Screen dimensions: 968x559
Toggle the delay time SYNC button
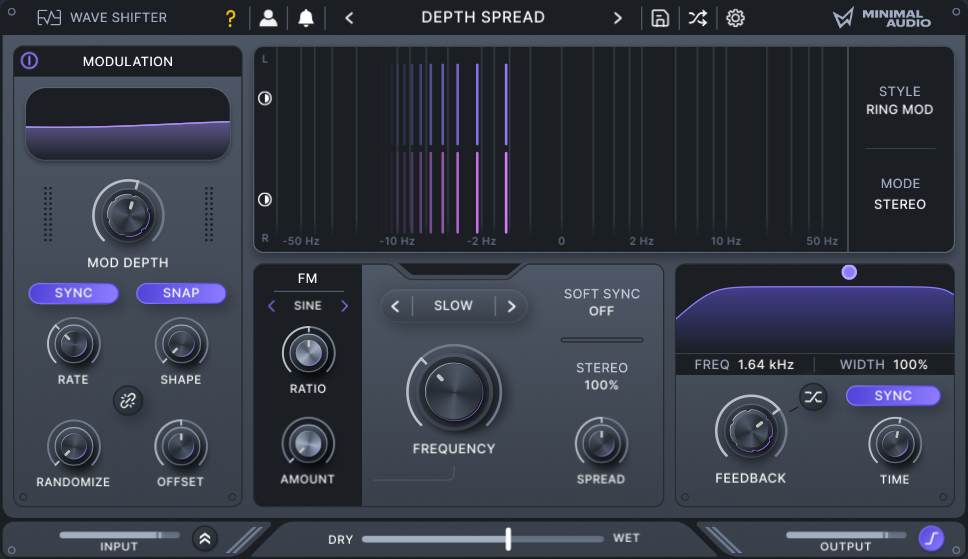coord(893,396)
